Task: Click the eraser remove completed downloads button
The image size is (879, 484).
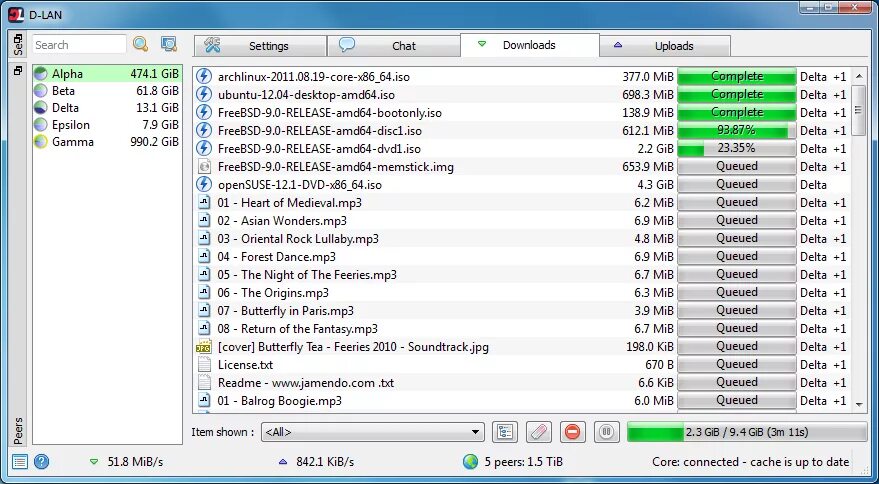Action: pyautogui.click(x=539, y=432)
